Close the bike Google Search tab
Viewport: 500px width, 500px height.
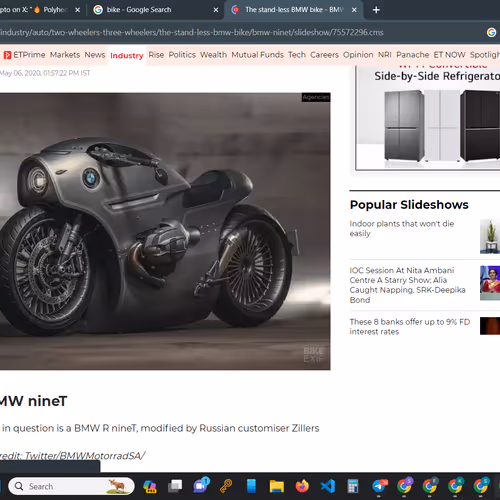tap(216, 10)
